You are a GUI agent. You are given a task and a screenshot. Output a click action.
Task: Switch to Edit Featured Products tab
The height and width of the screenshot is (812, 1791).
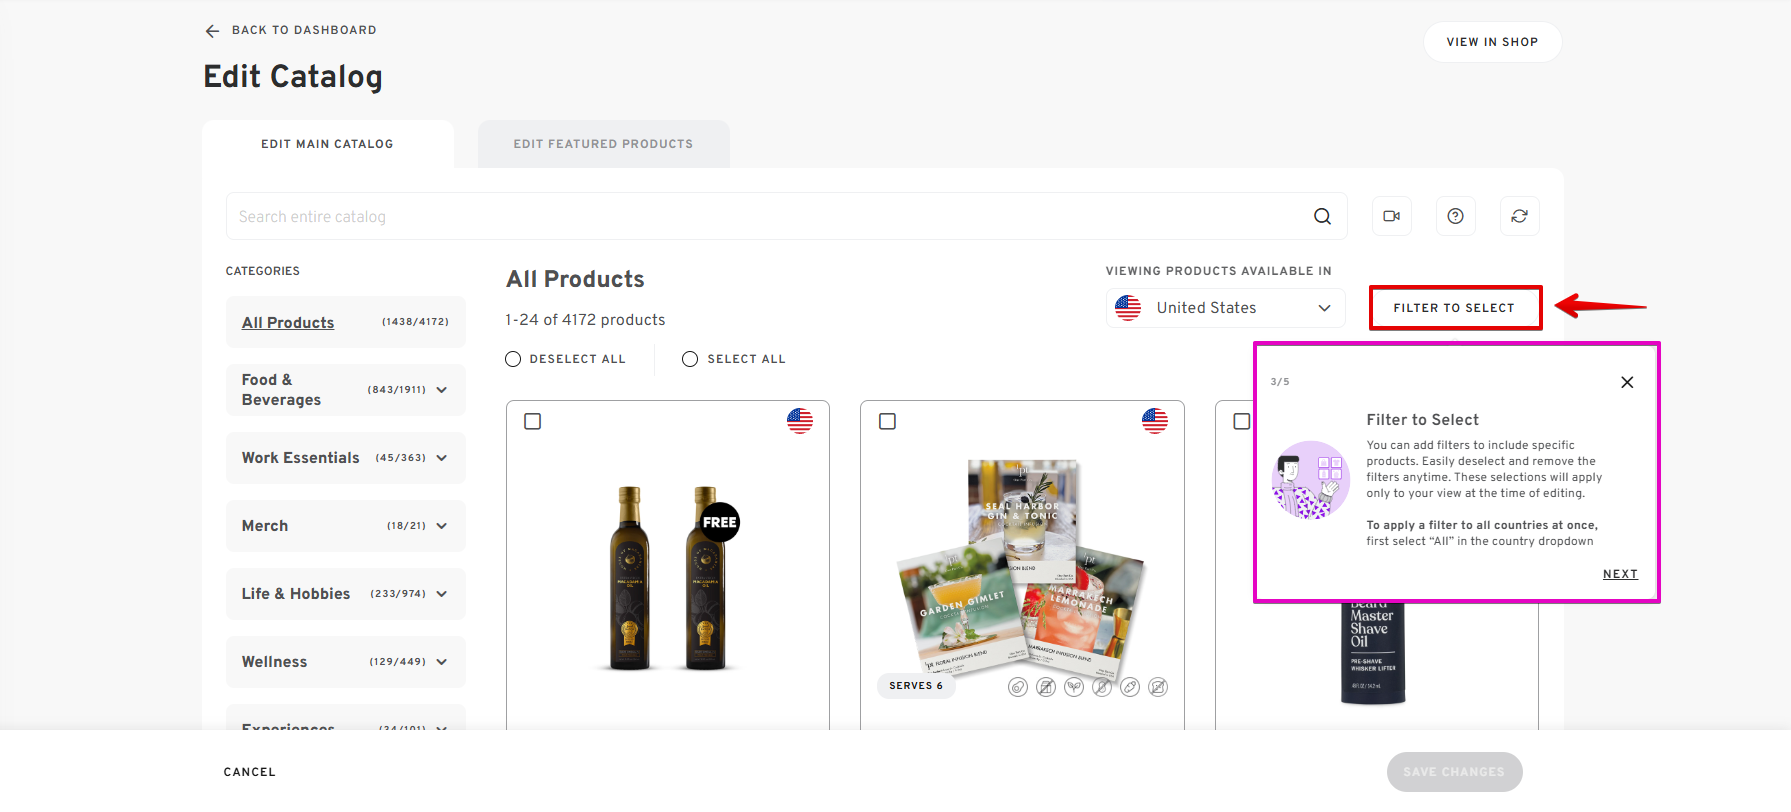[x=603, y=144]
